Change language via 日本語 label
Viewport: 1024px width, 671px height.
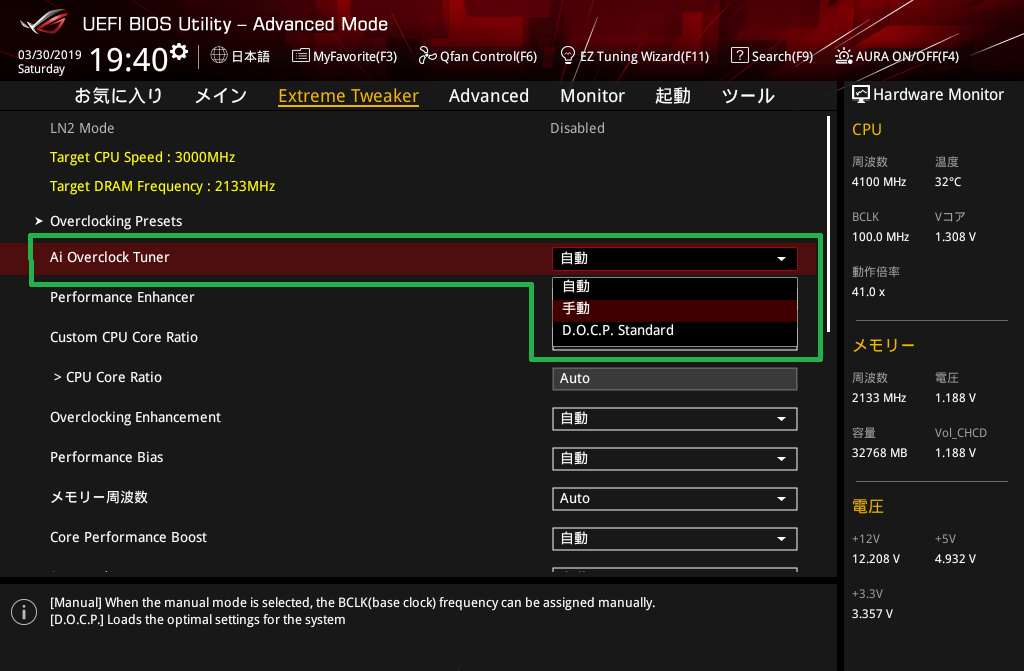250,56
